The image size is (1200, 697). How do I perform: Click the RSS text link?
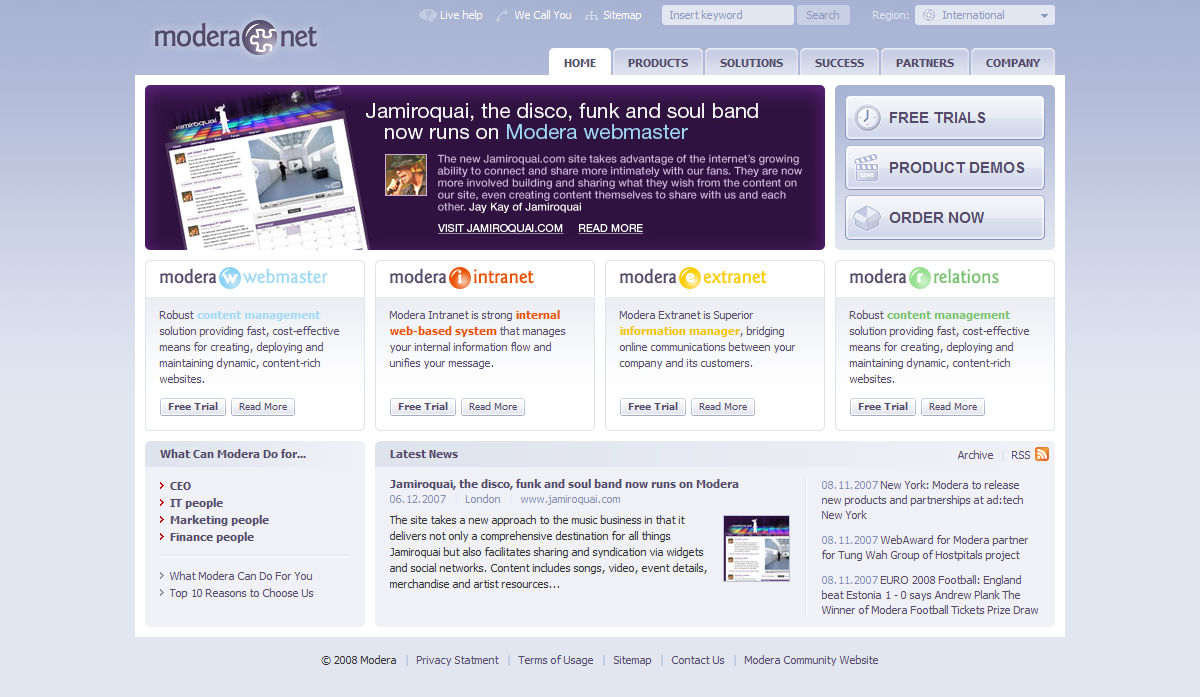click(1020, 455)
